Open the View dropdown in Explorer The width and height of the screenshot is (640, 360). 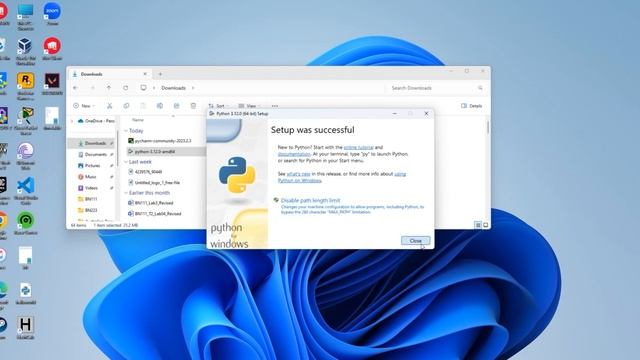pos(249,106)
